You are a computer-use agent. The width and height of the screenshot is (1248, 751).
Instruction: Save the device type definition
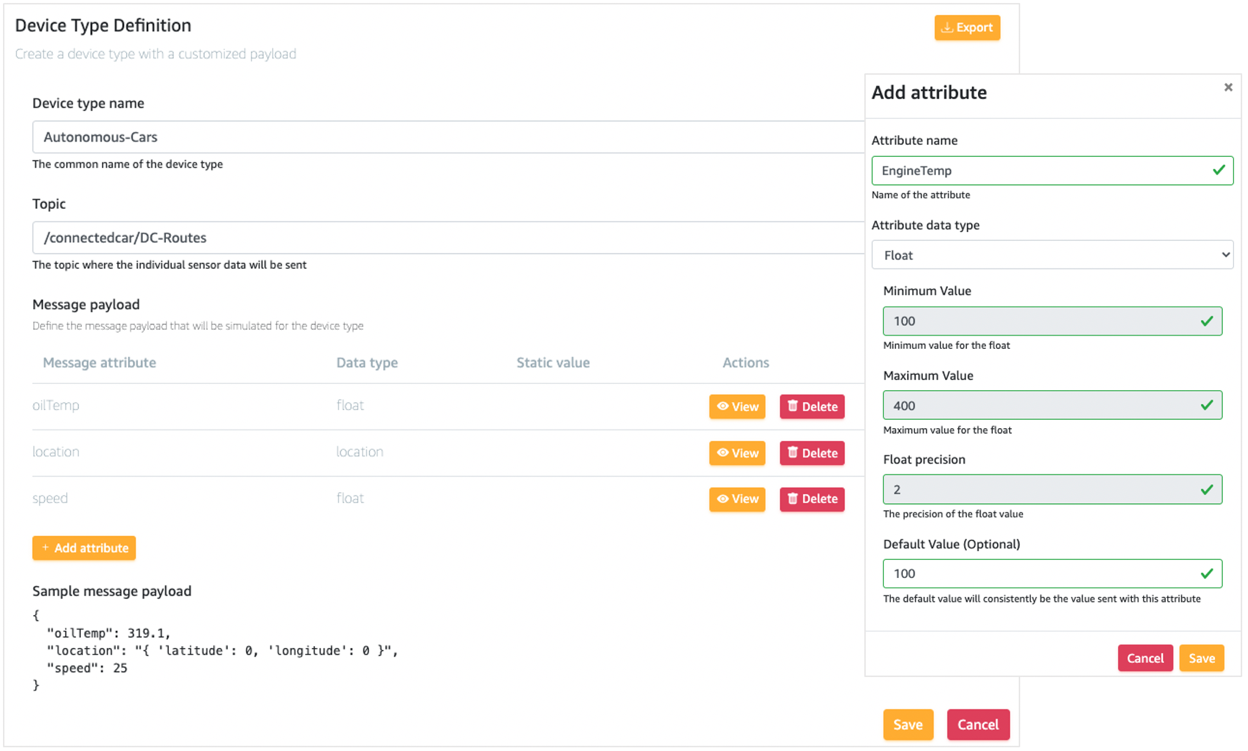(x=908, y=724)
